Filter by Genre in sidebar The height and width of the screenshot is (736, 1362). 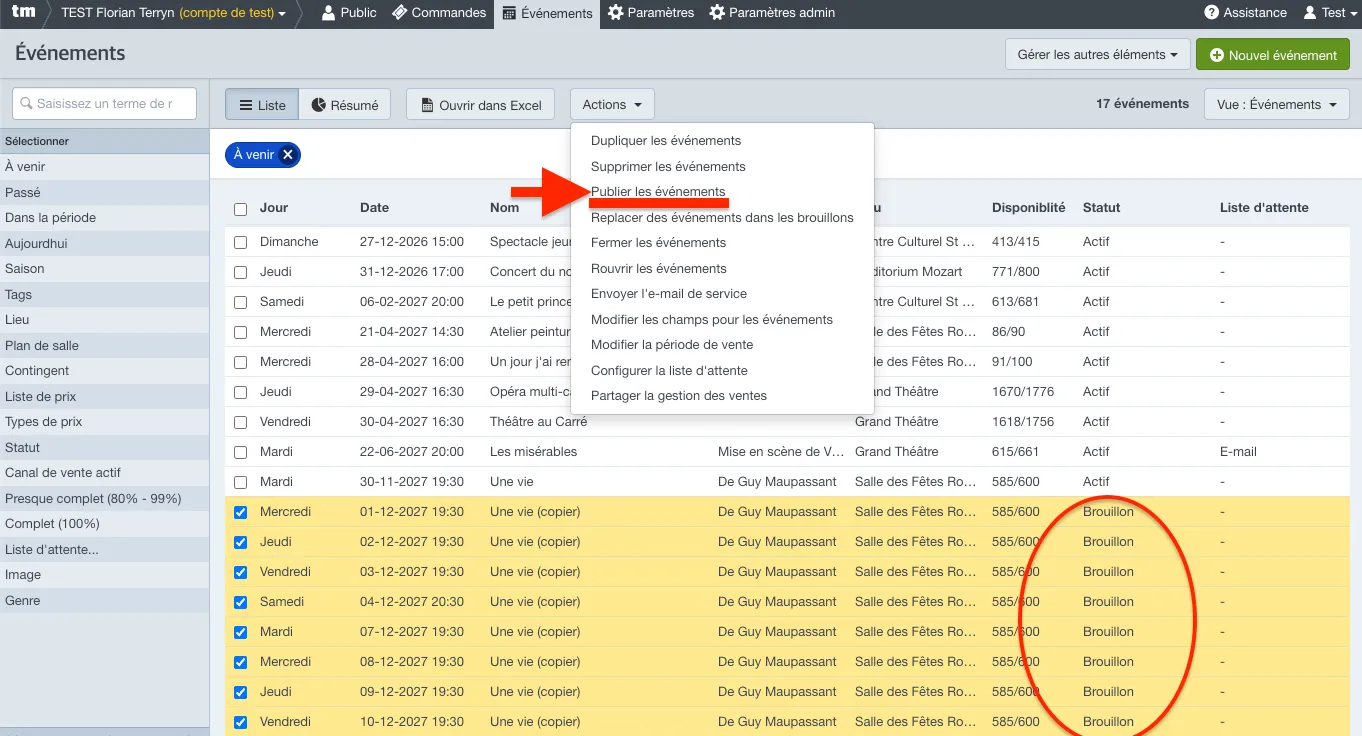[104, 601]
